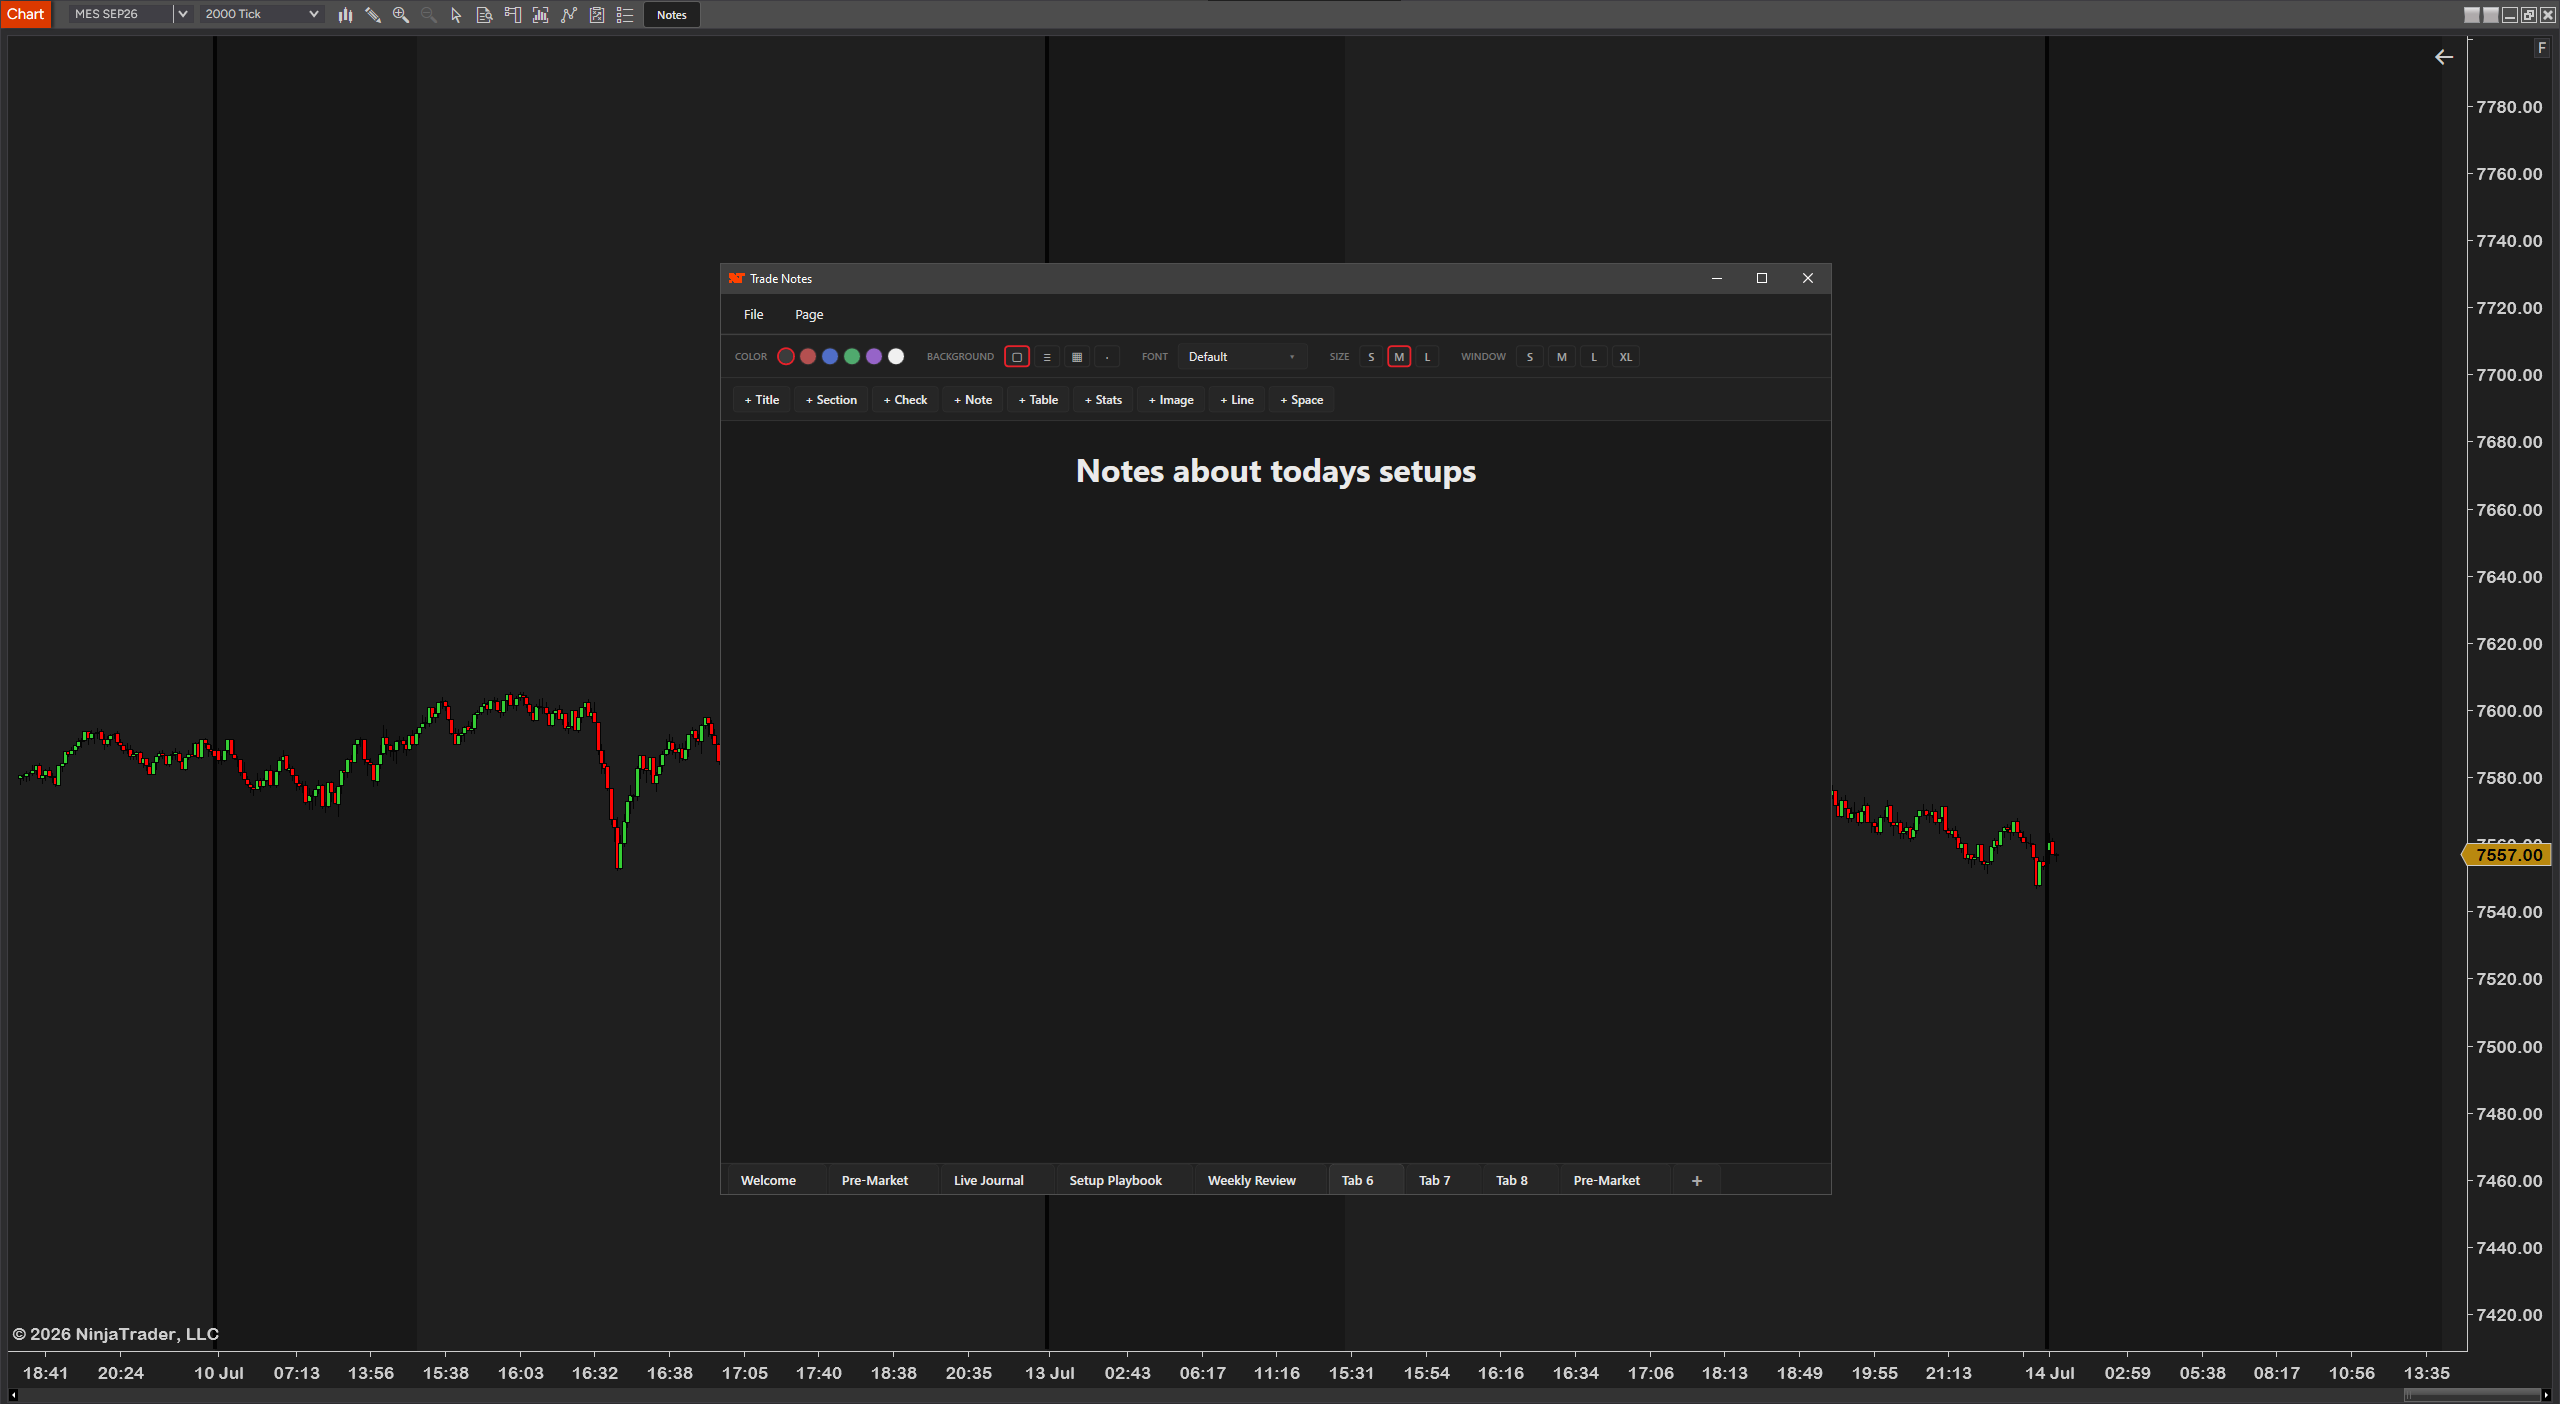Maximize the Trade Notes window

pos(1762,278)
